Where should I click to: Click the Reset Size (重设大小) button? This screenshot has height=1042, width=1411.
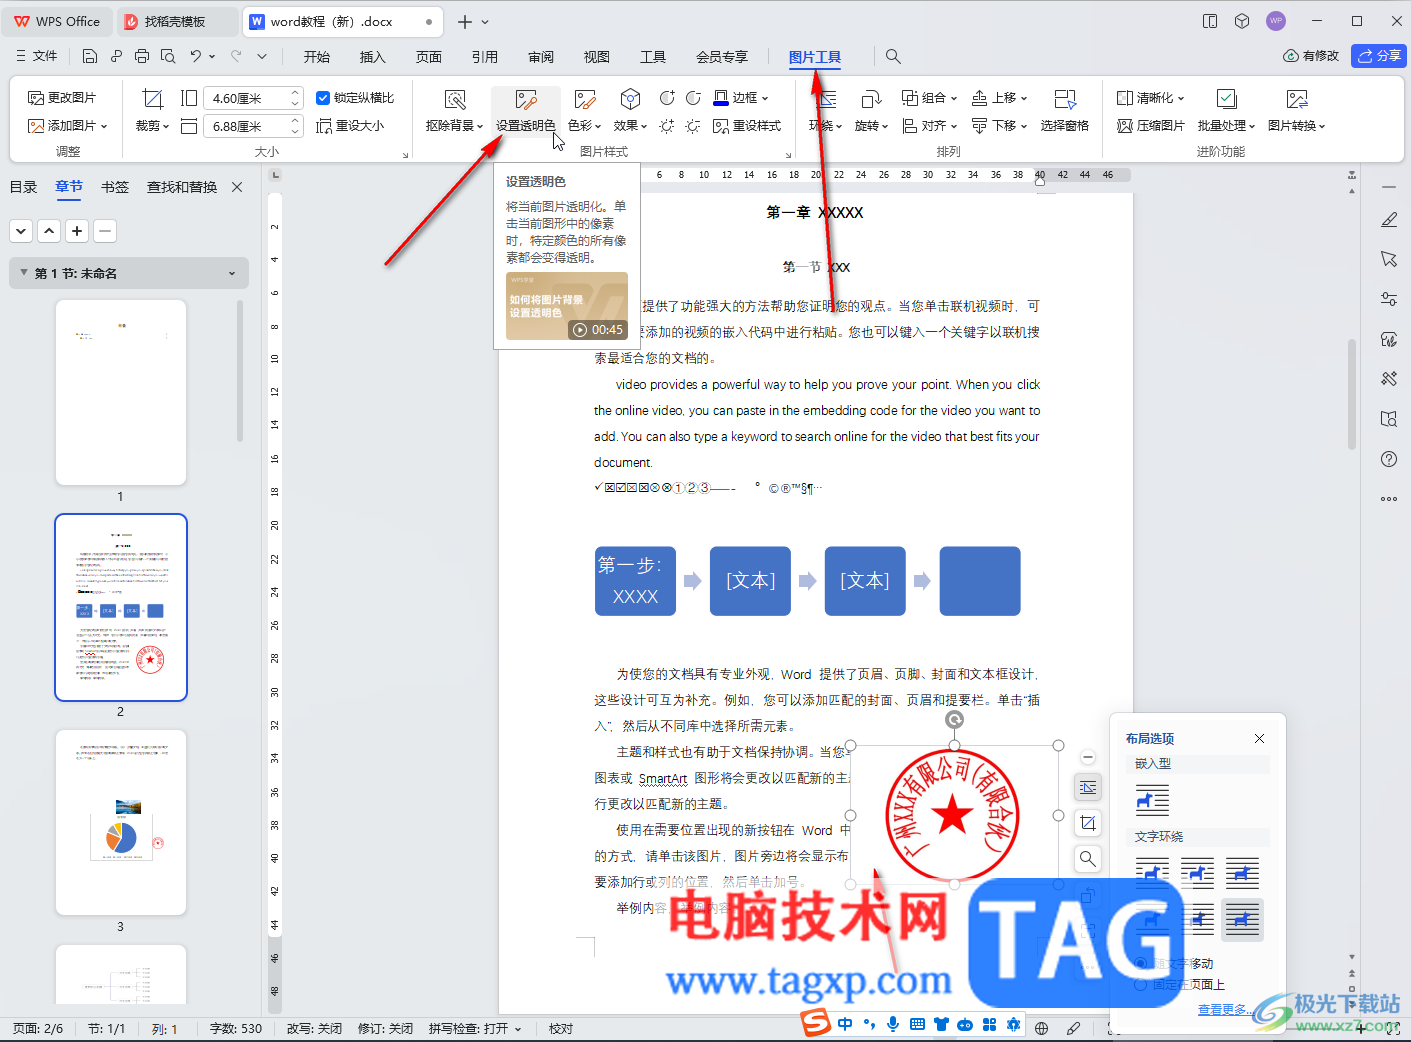click(350, 126)
